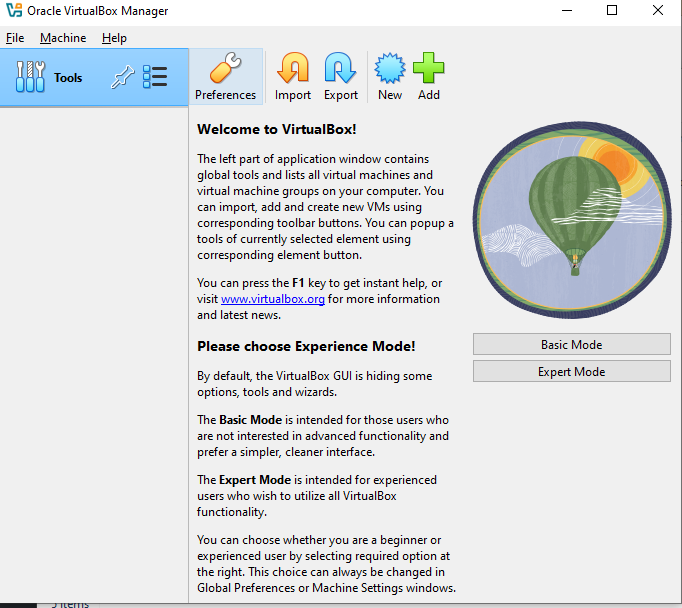Screen dimensions: 682x608
Task: Open the Tools list menu icon
Action: point(155,77)
